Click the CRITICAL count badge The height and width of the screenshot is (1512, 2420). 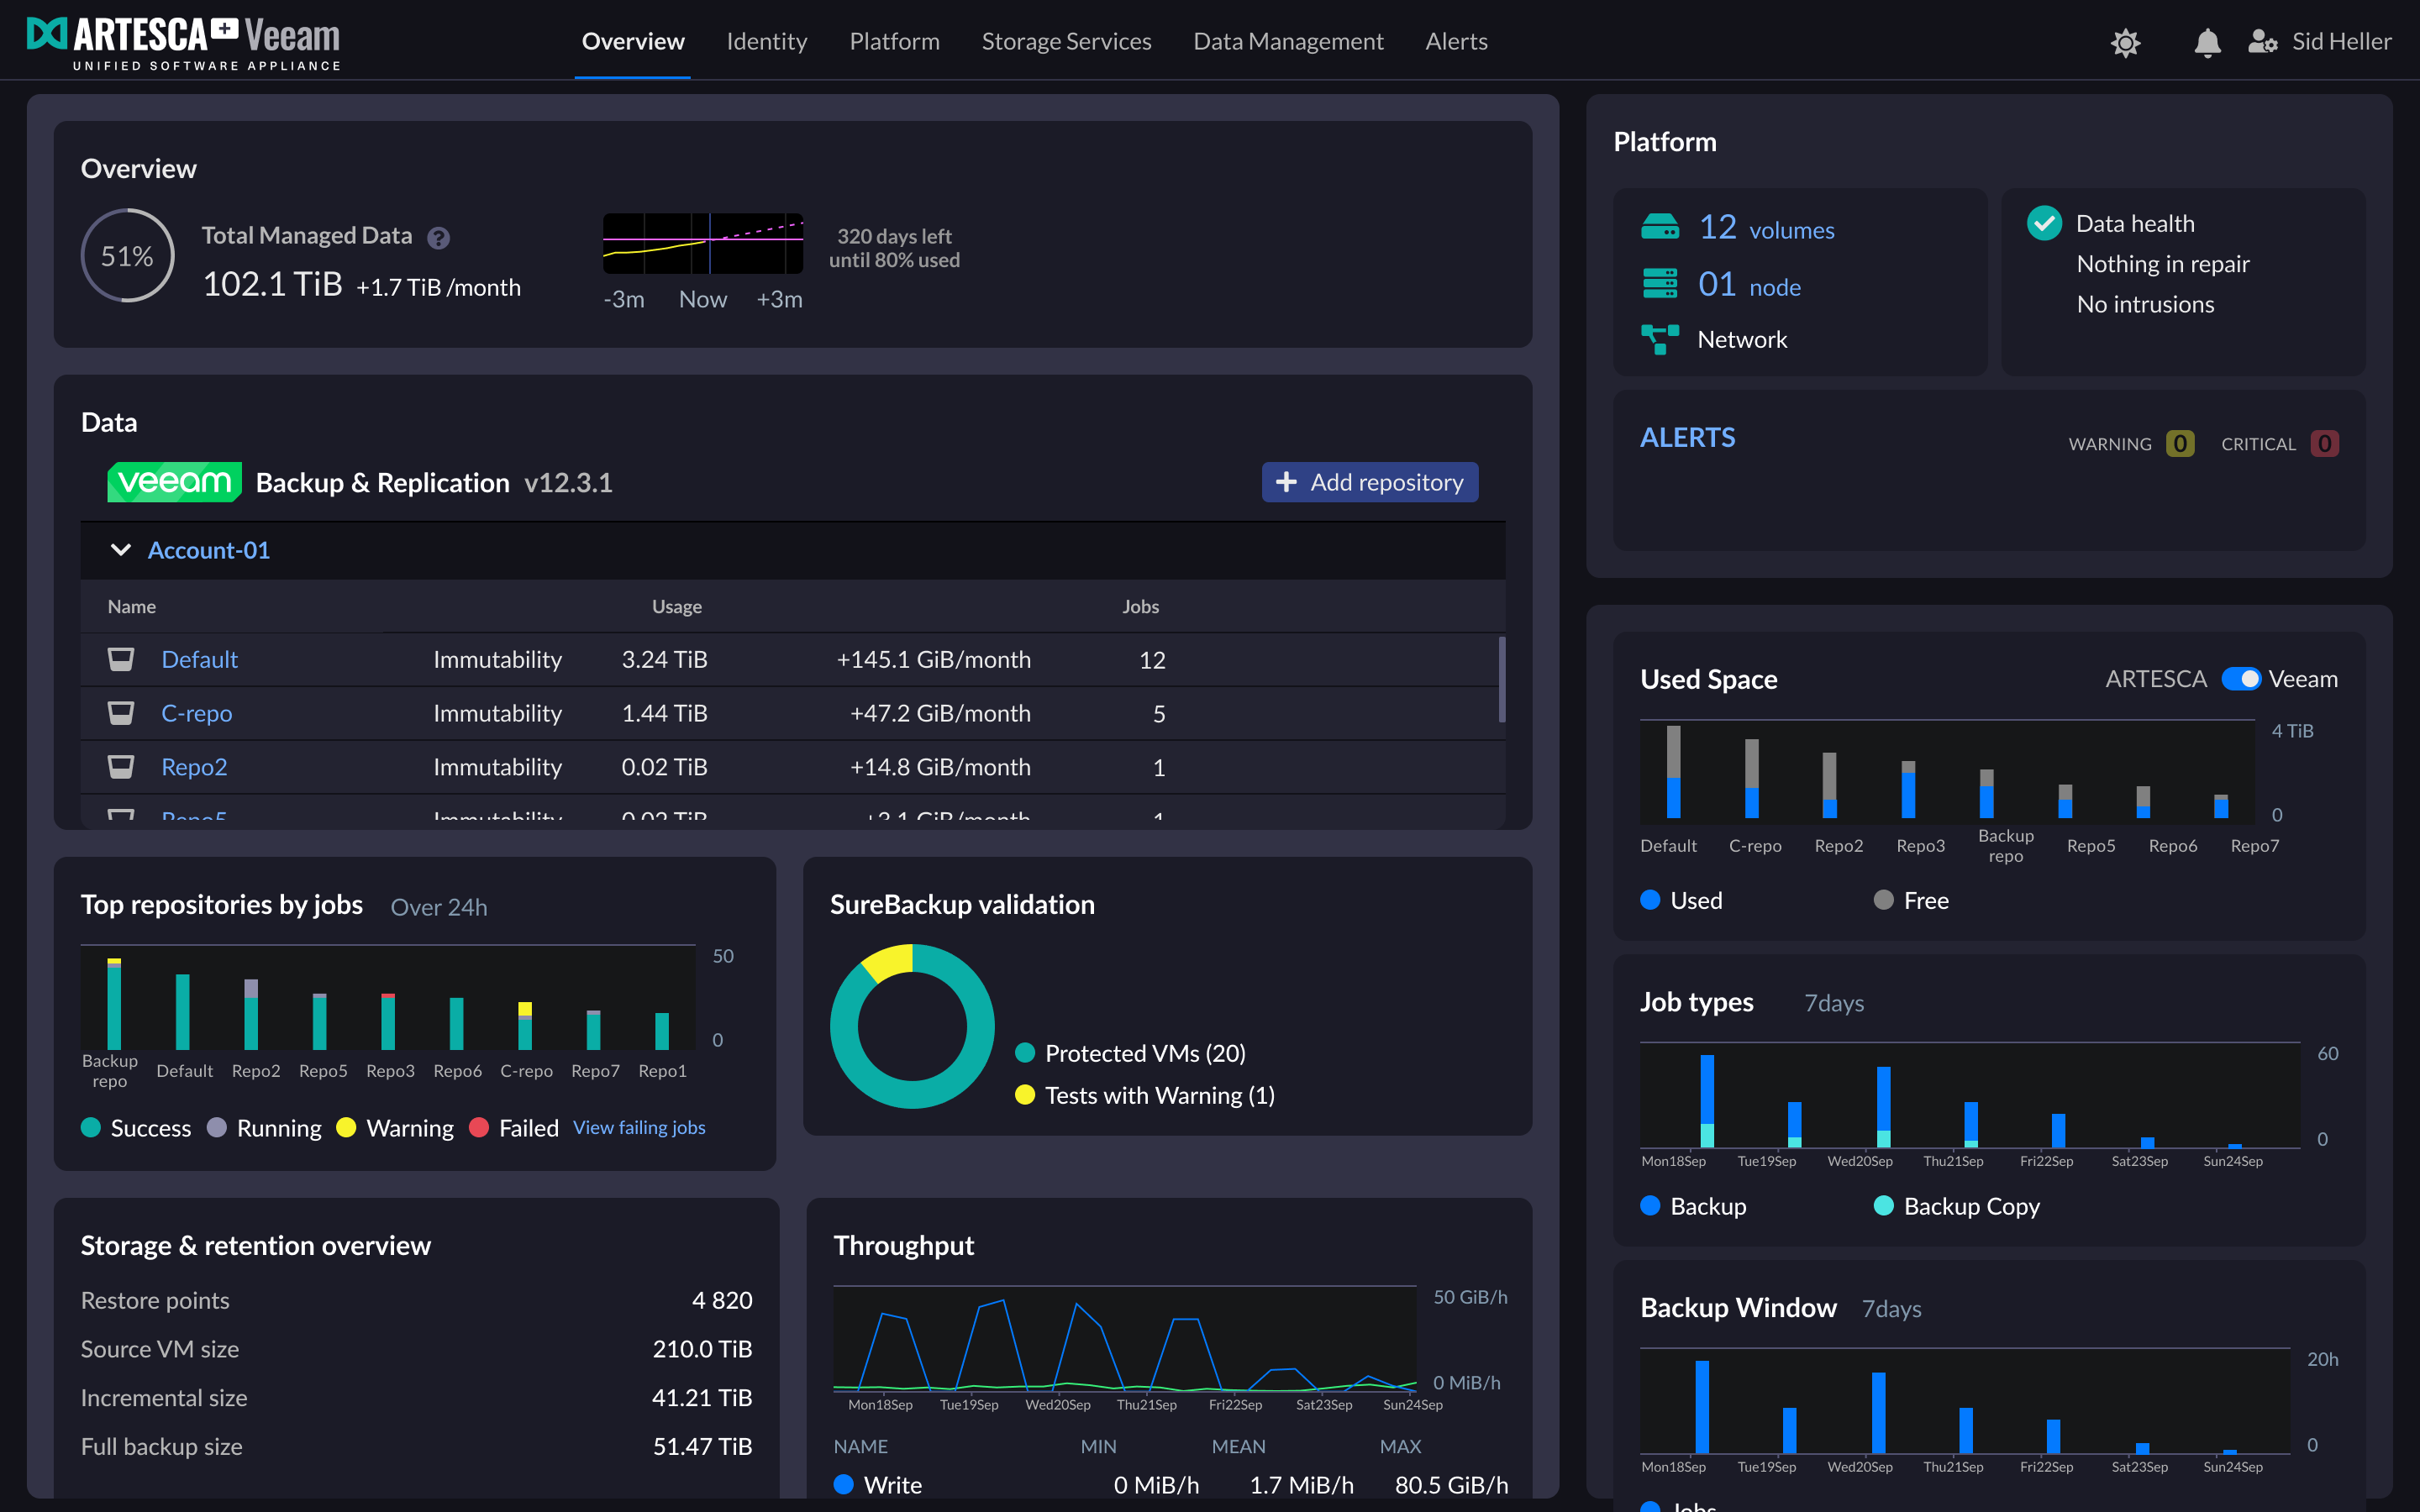click(2324, 443)
